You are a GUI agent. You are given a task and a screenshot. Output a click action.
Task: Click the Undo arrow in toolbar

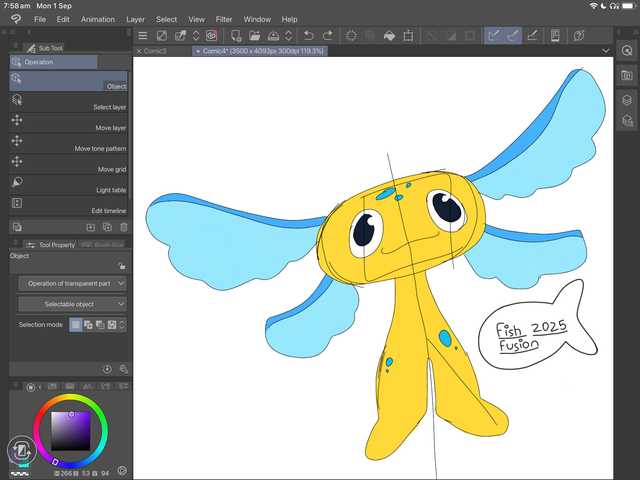click(x=309, y=36)
